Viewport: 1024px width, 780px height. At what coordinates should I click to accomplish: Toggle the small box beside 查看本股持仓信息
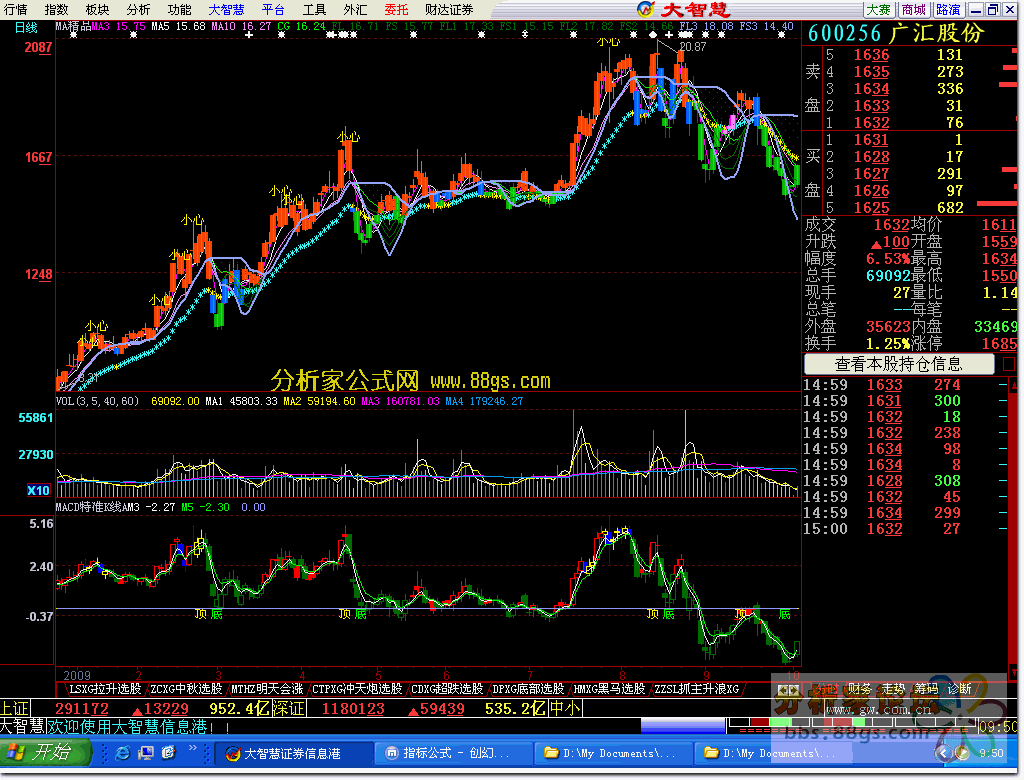click(1009, 364)
